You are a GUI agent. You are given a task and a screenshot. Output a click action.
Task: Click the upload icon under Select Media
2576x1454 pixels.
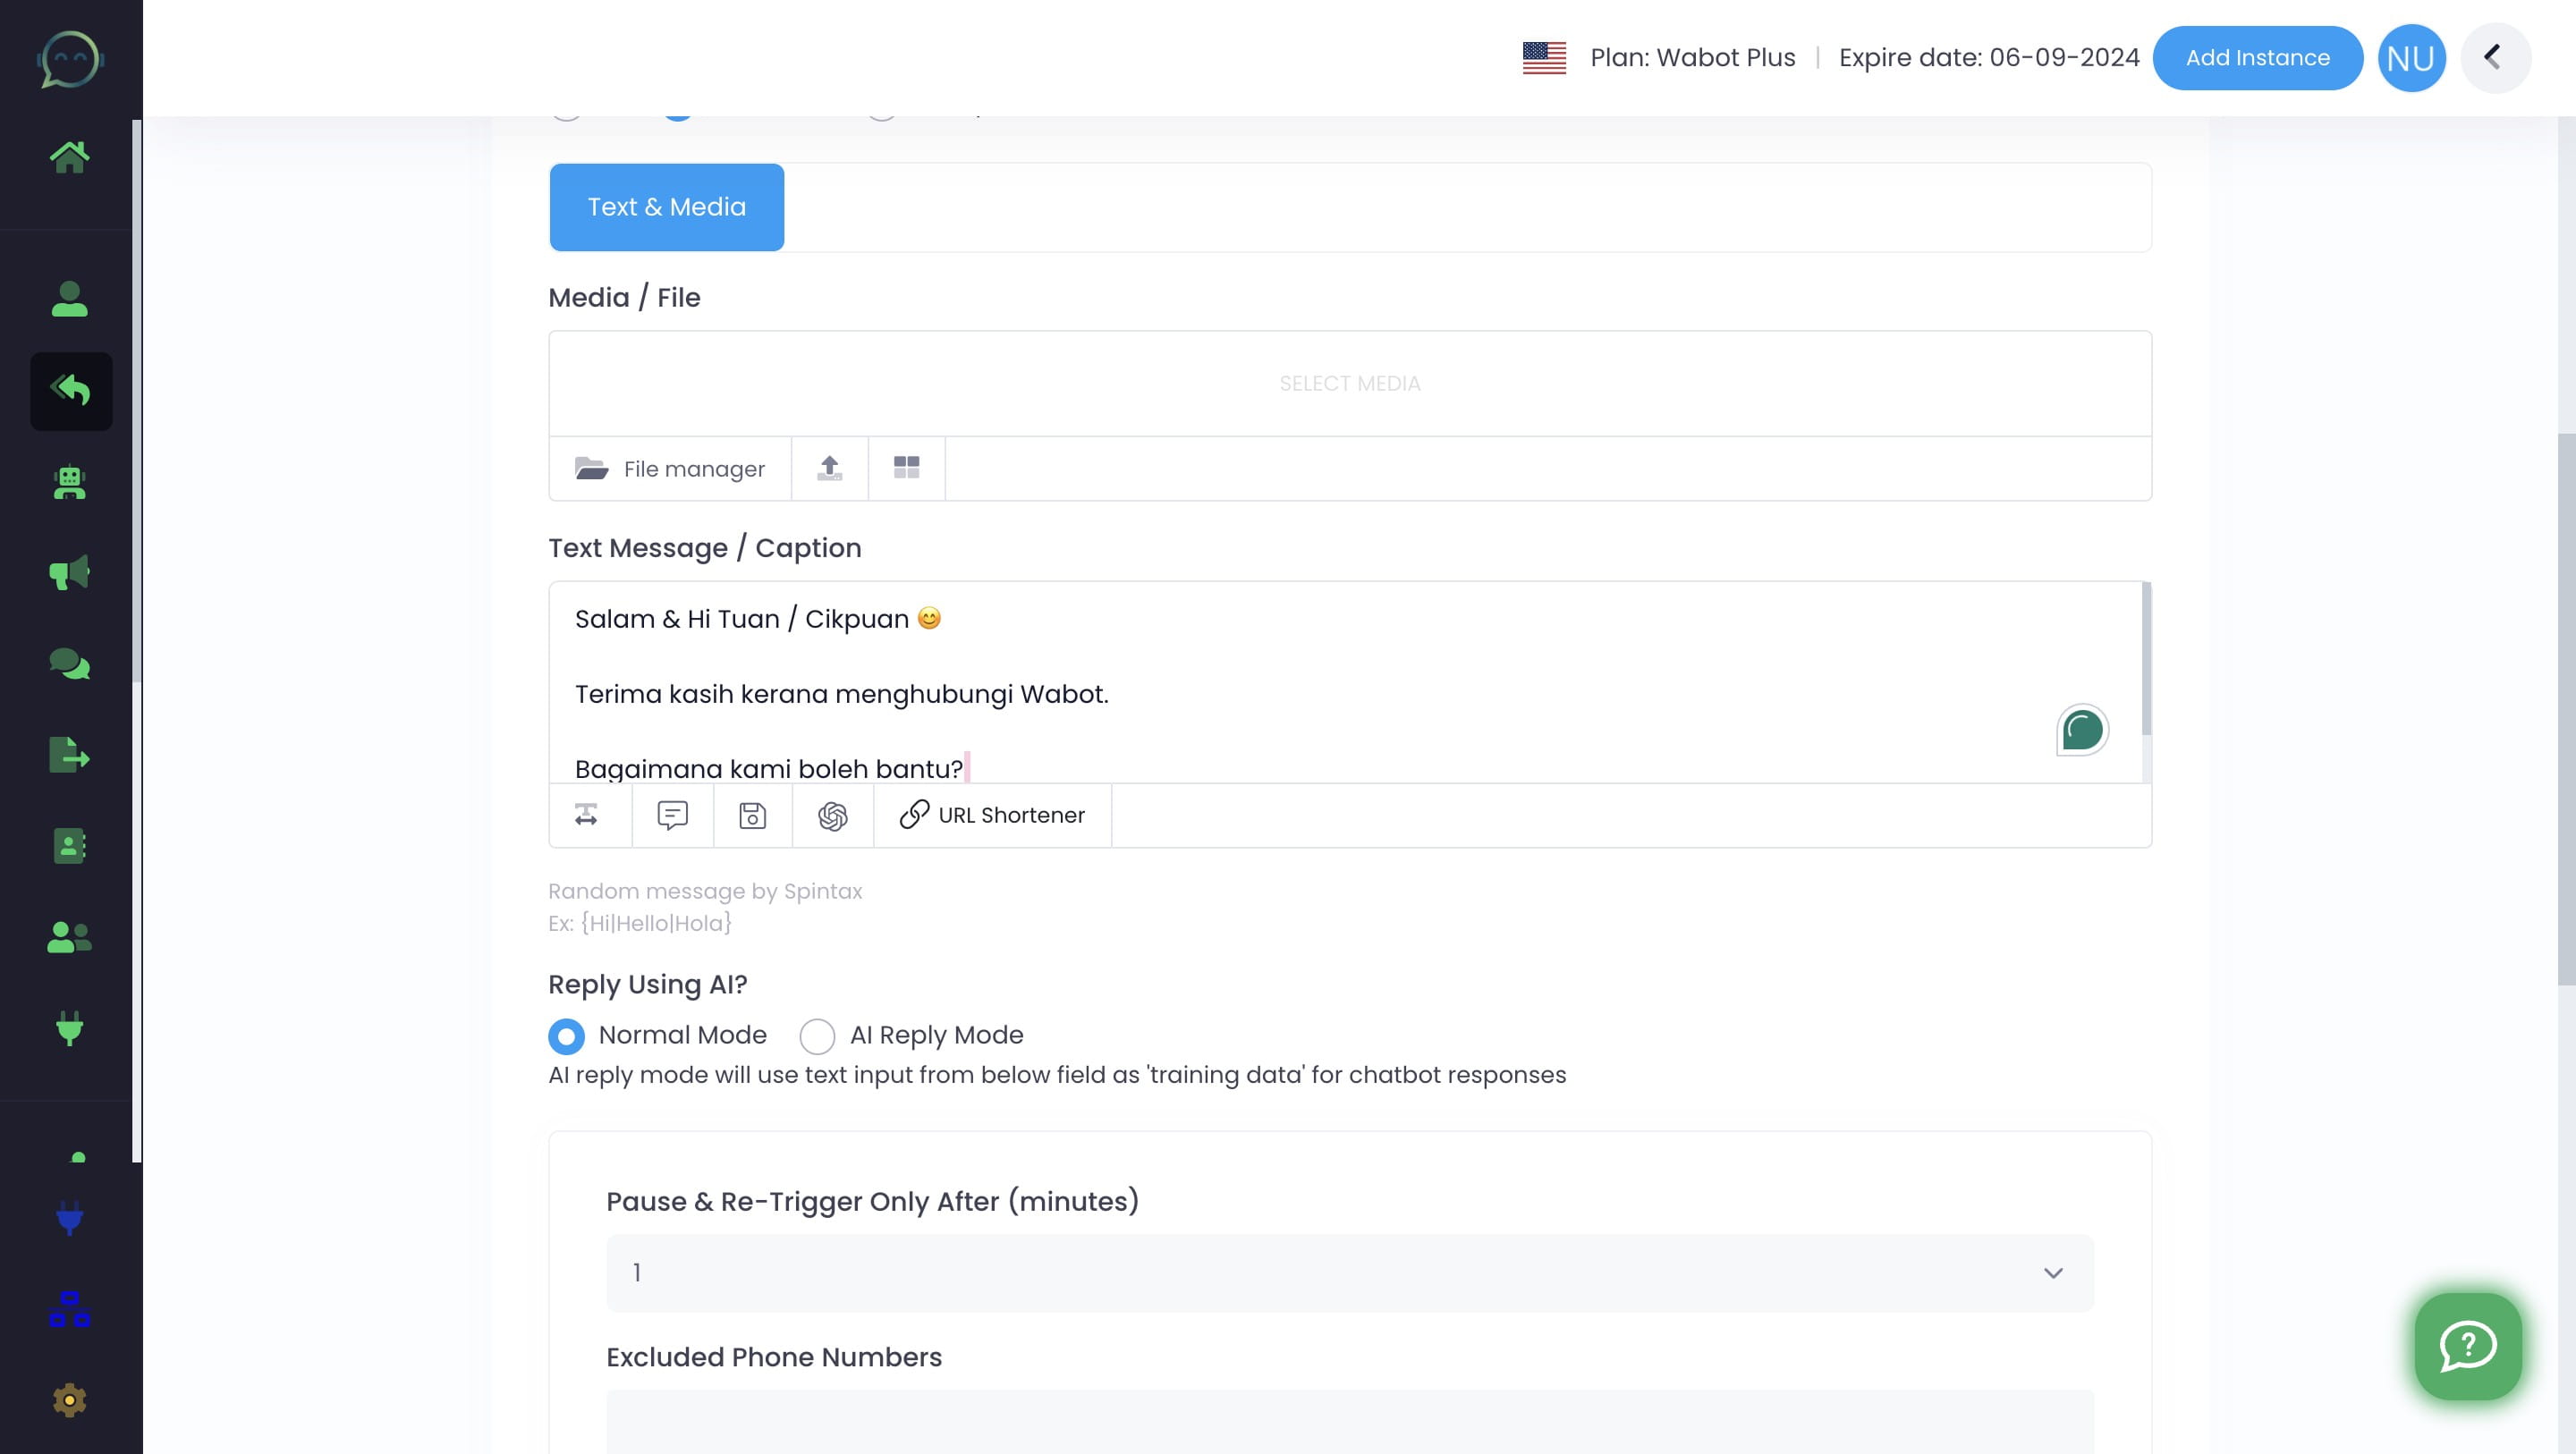pos(829,468)
